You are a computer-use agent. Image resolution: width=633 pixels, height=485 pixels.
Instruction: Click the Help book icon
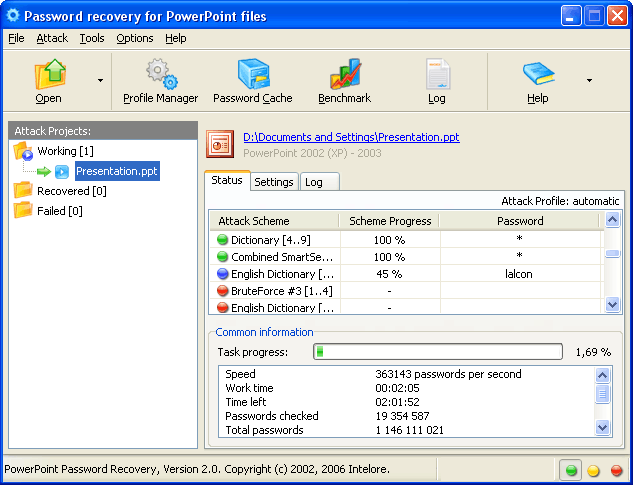point(539,74)
